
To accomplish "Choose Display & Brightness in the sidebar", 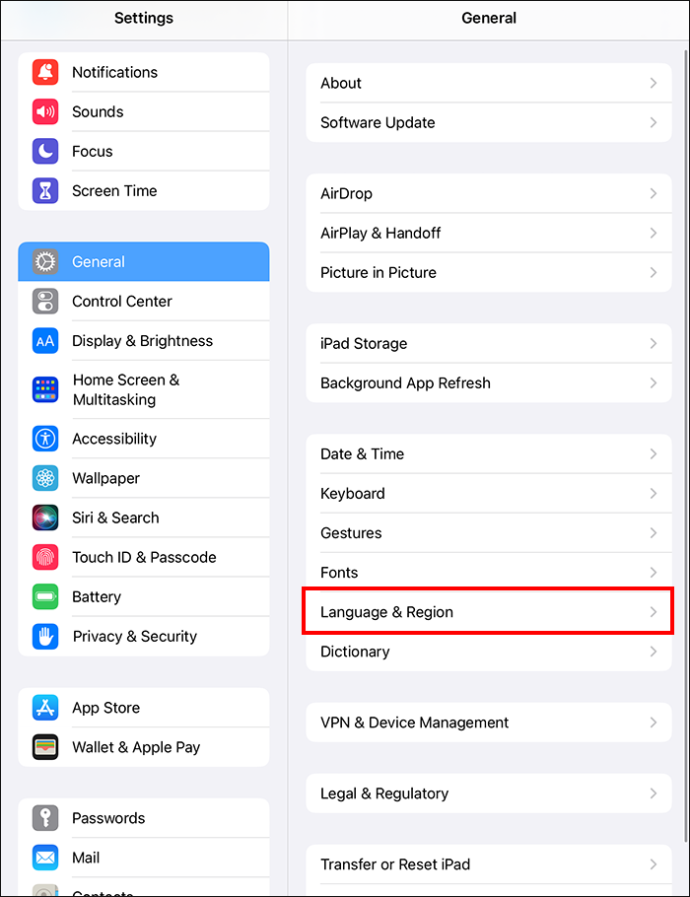I will (x=144, y=340).
